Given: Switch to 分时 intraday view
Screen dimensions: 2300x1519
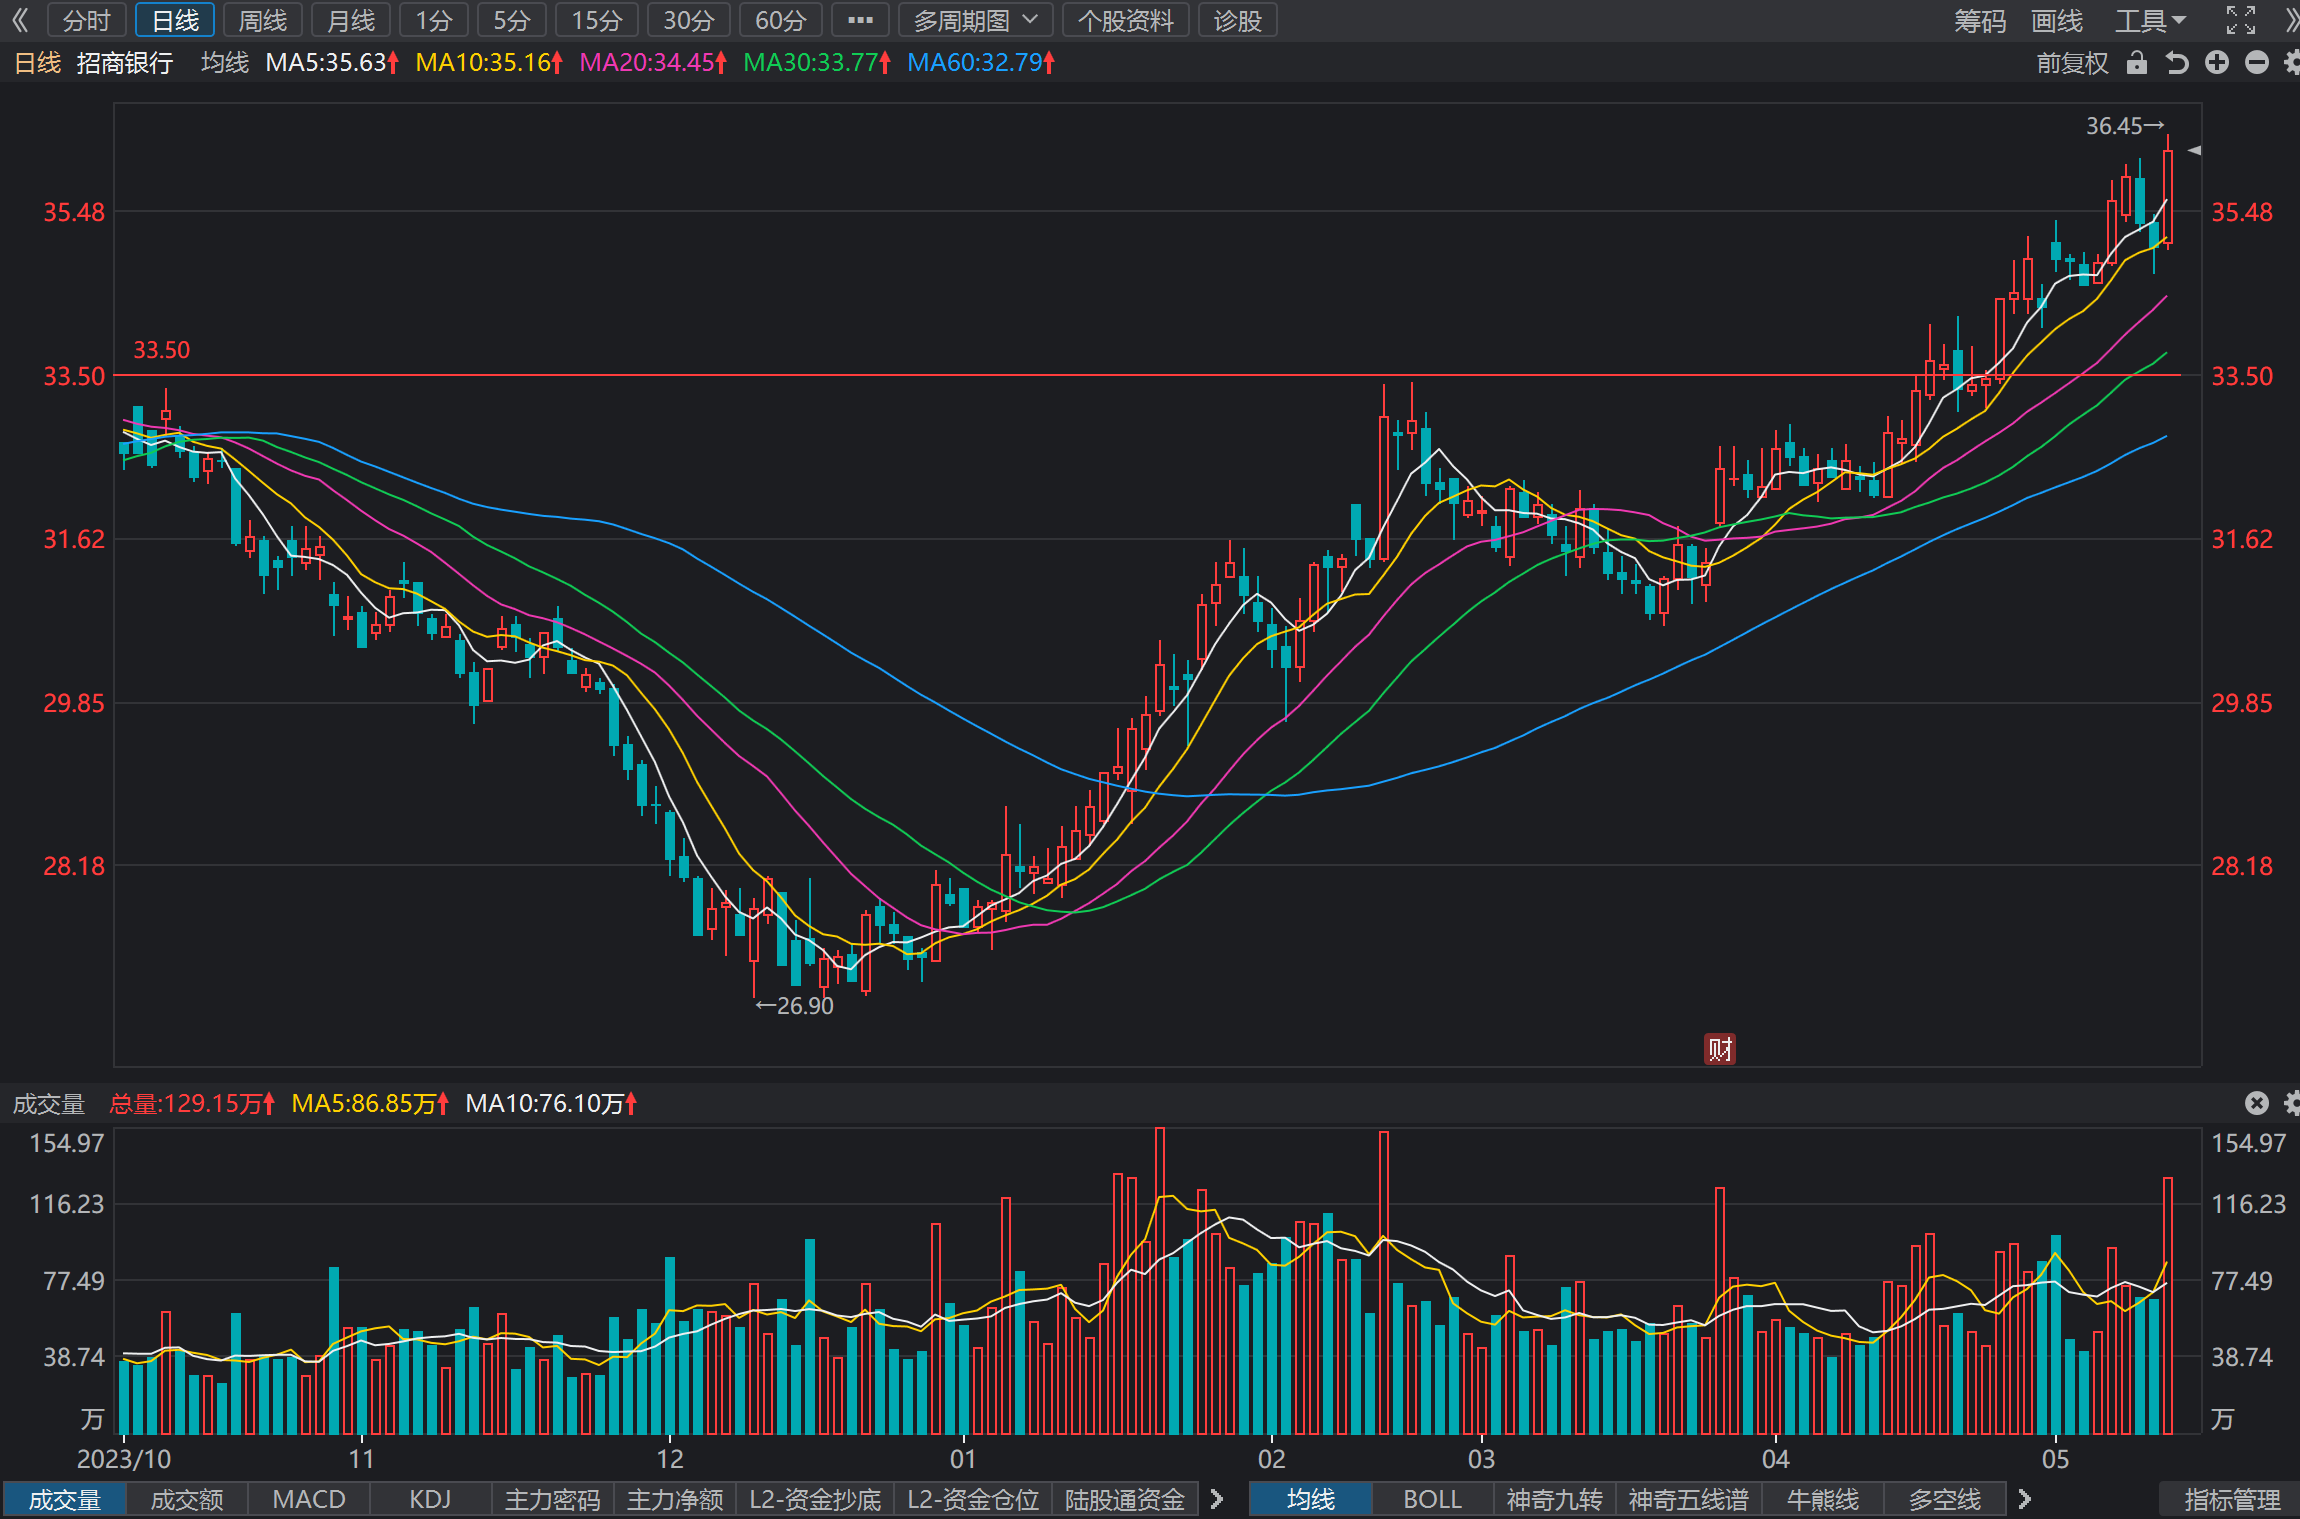Looking at the screenshot, I should click(87, 20).
